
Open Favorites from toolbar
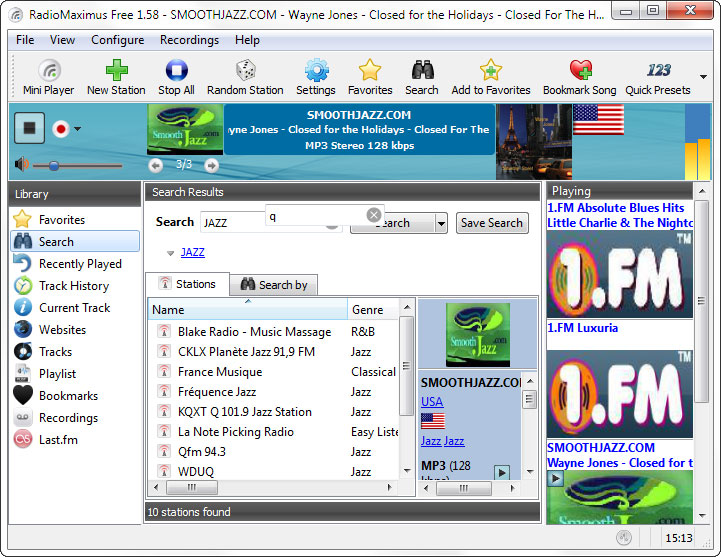tap(370, 77)
